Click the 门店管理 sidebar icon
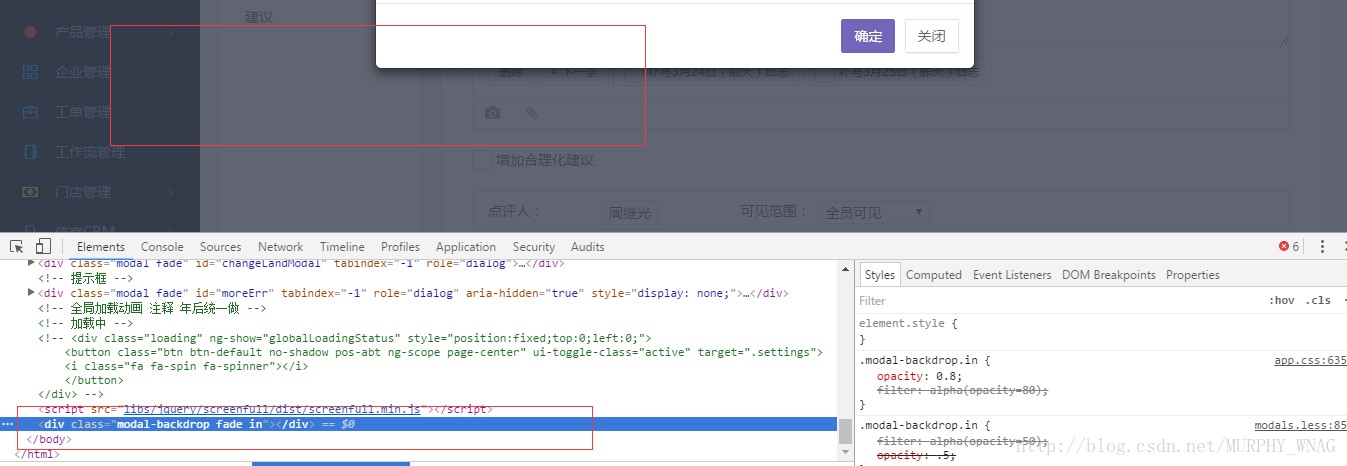This screenshot has height=466, width=1347. [x=30, y=192]
